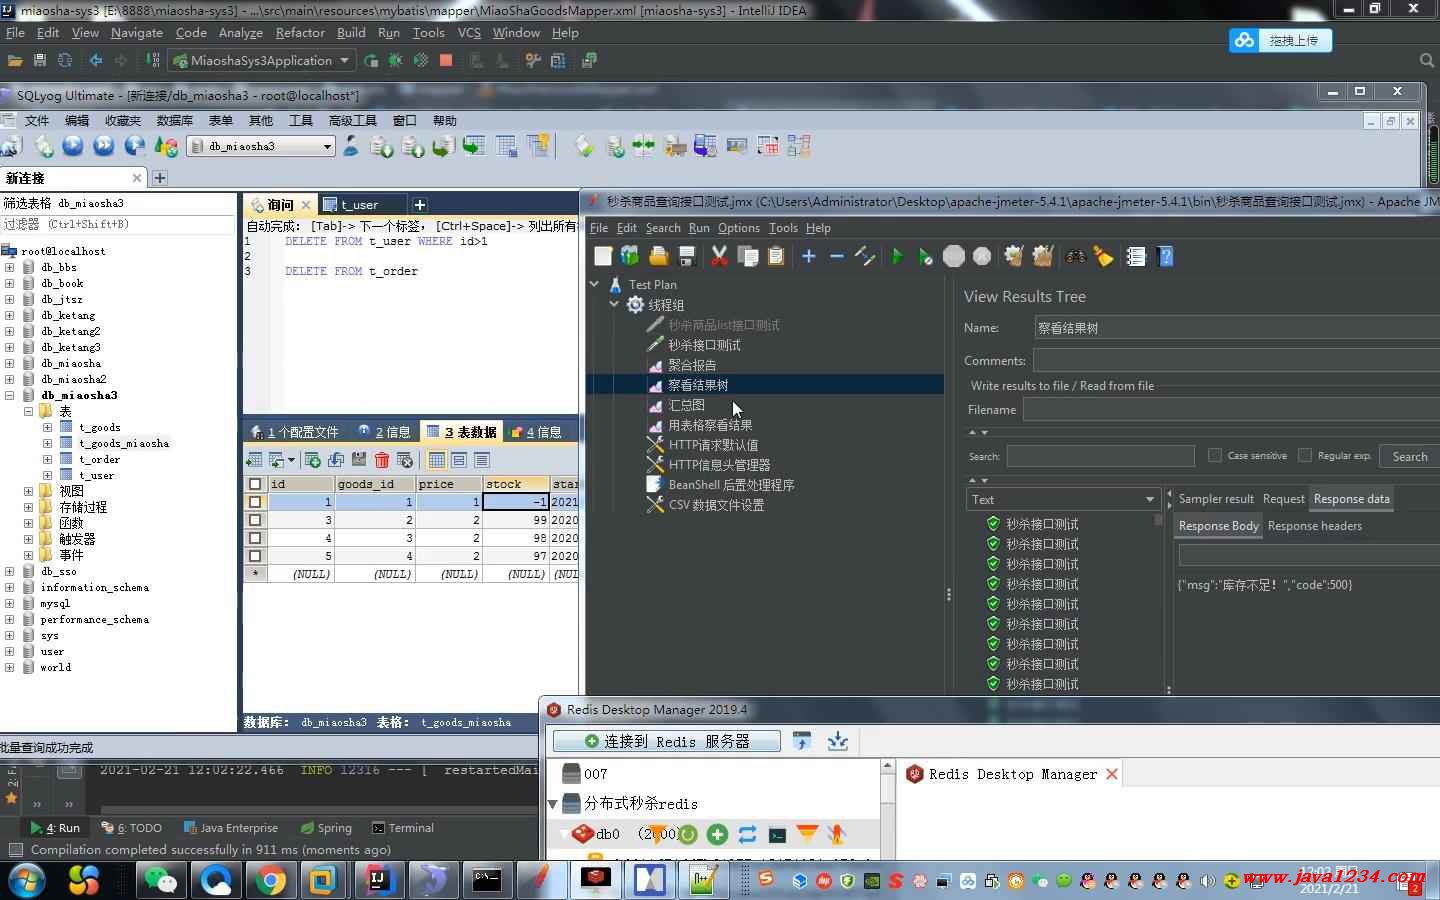The height and width of the screenshot is (900, 1440).
Task: Collapse the 线程组 thread group node
Action: click(614, 304)
